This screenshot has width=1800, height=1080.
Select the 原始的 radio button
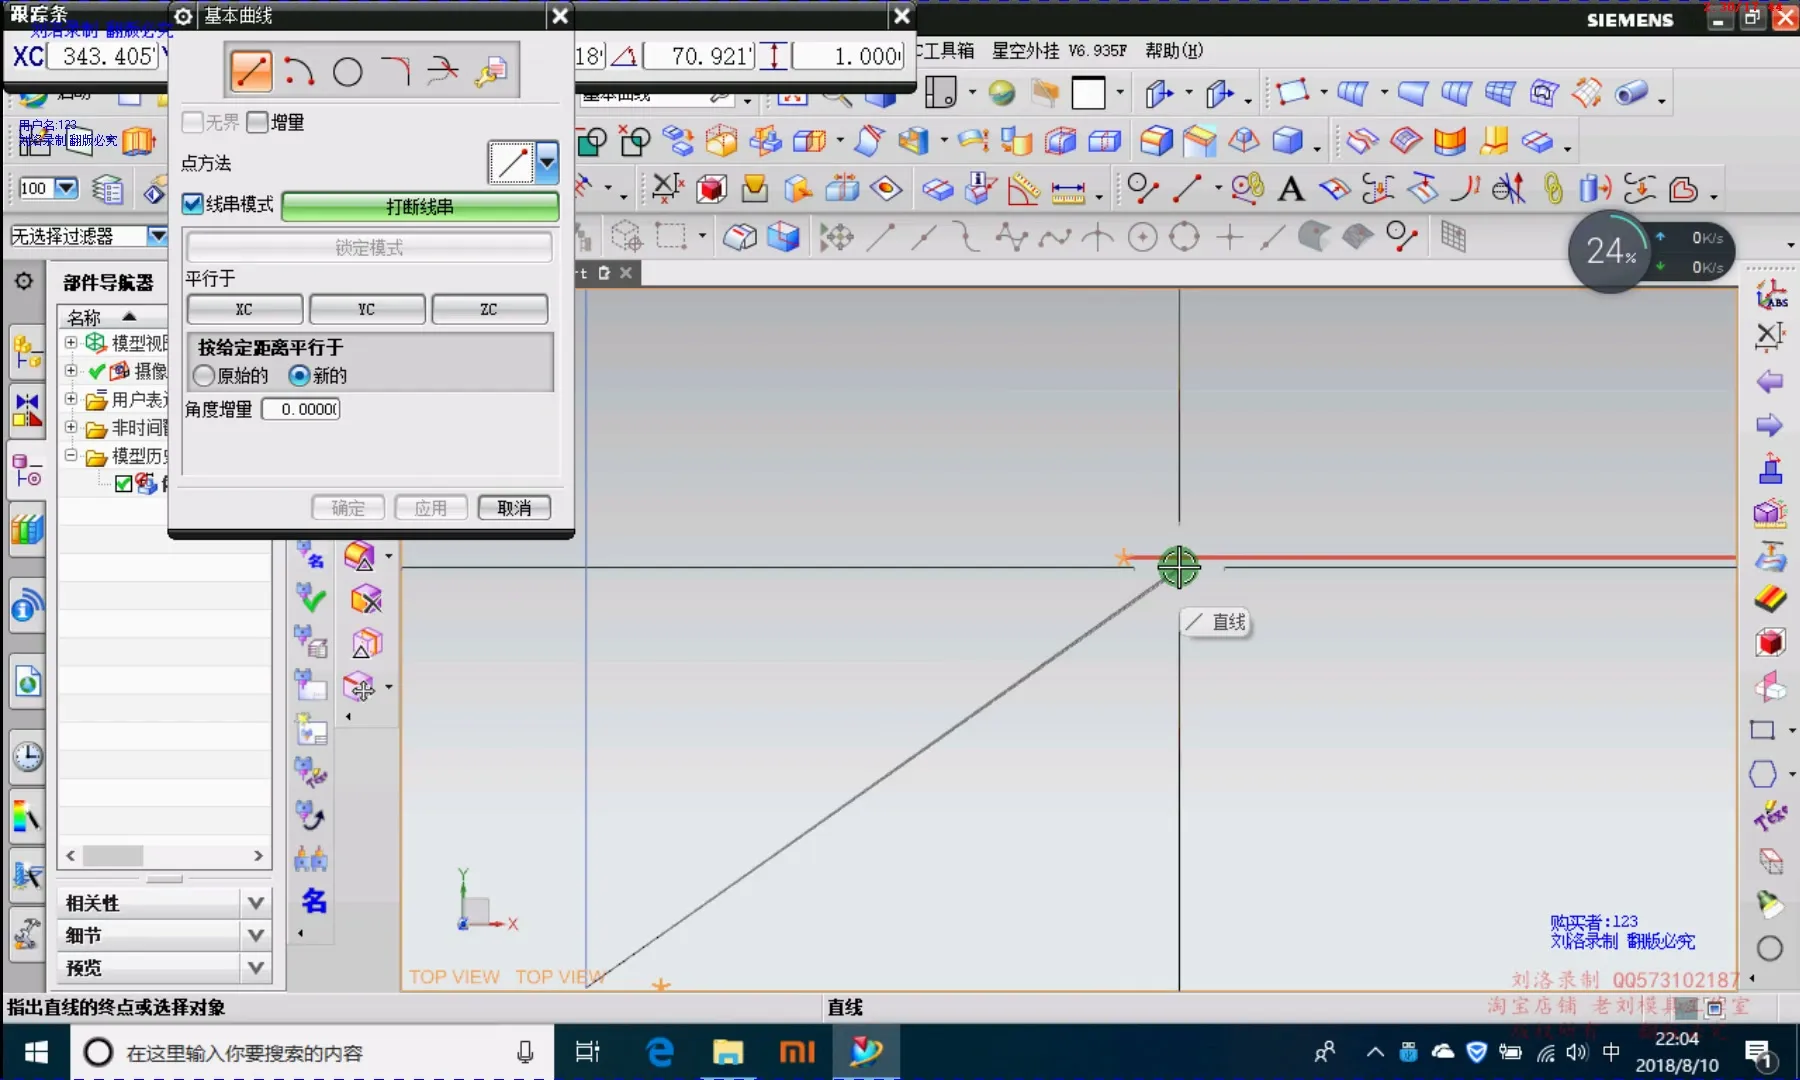coord(204,376)
